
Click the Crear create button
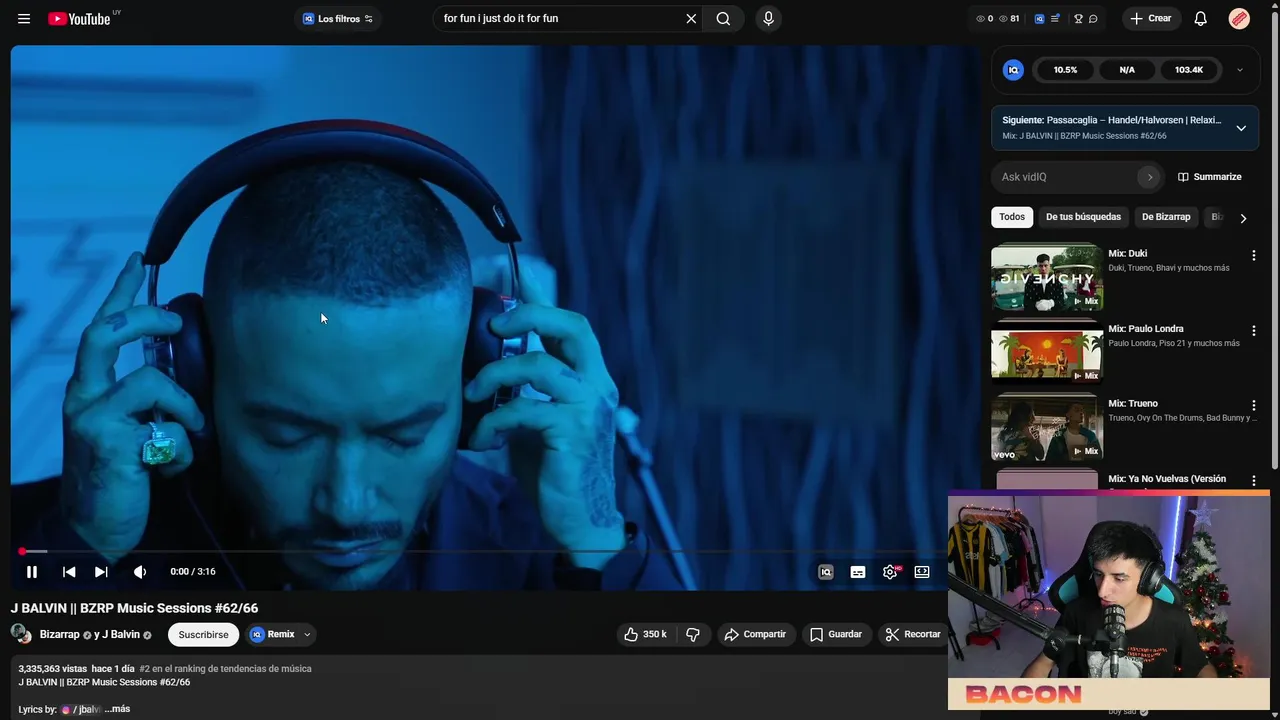click(x=1151, y=18)
